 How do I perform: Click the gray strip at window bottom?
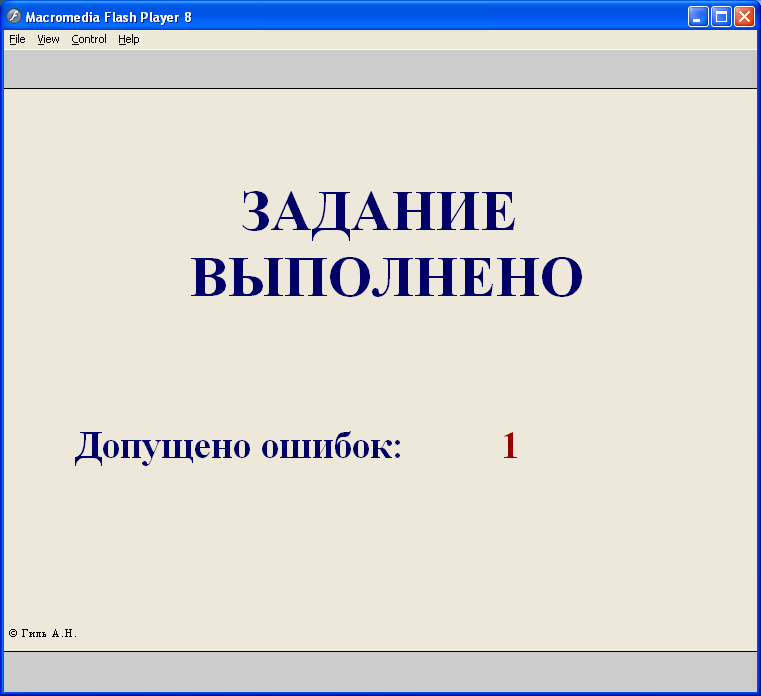click(x=380, y=672)
